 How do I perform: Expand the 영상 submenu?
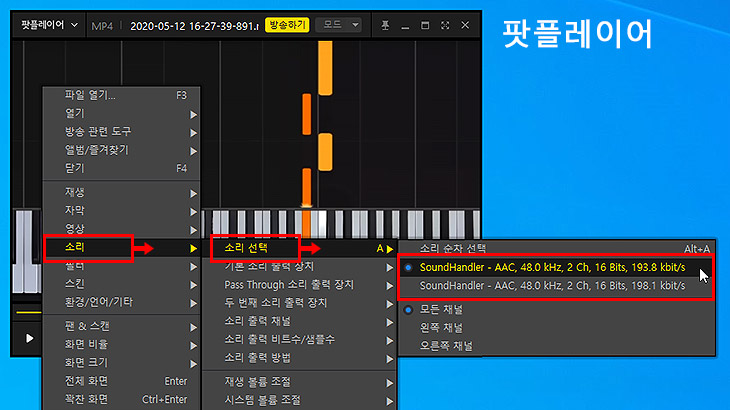[122, 229]
